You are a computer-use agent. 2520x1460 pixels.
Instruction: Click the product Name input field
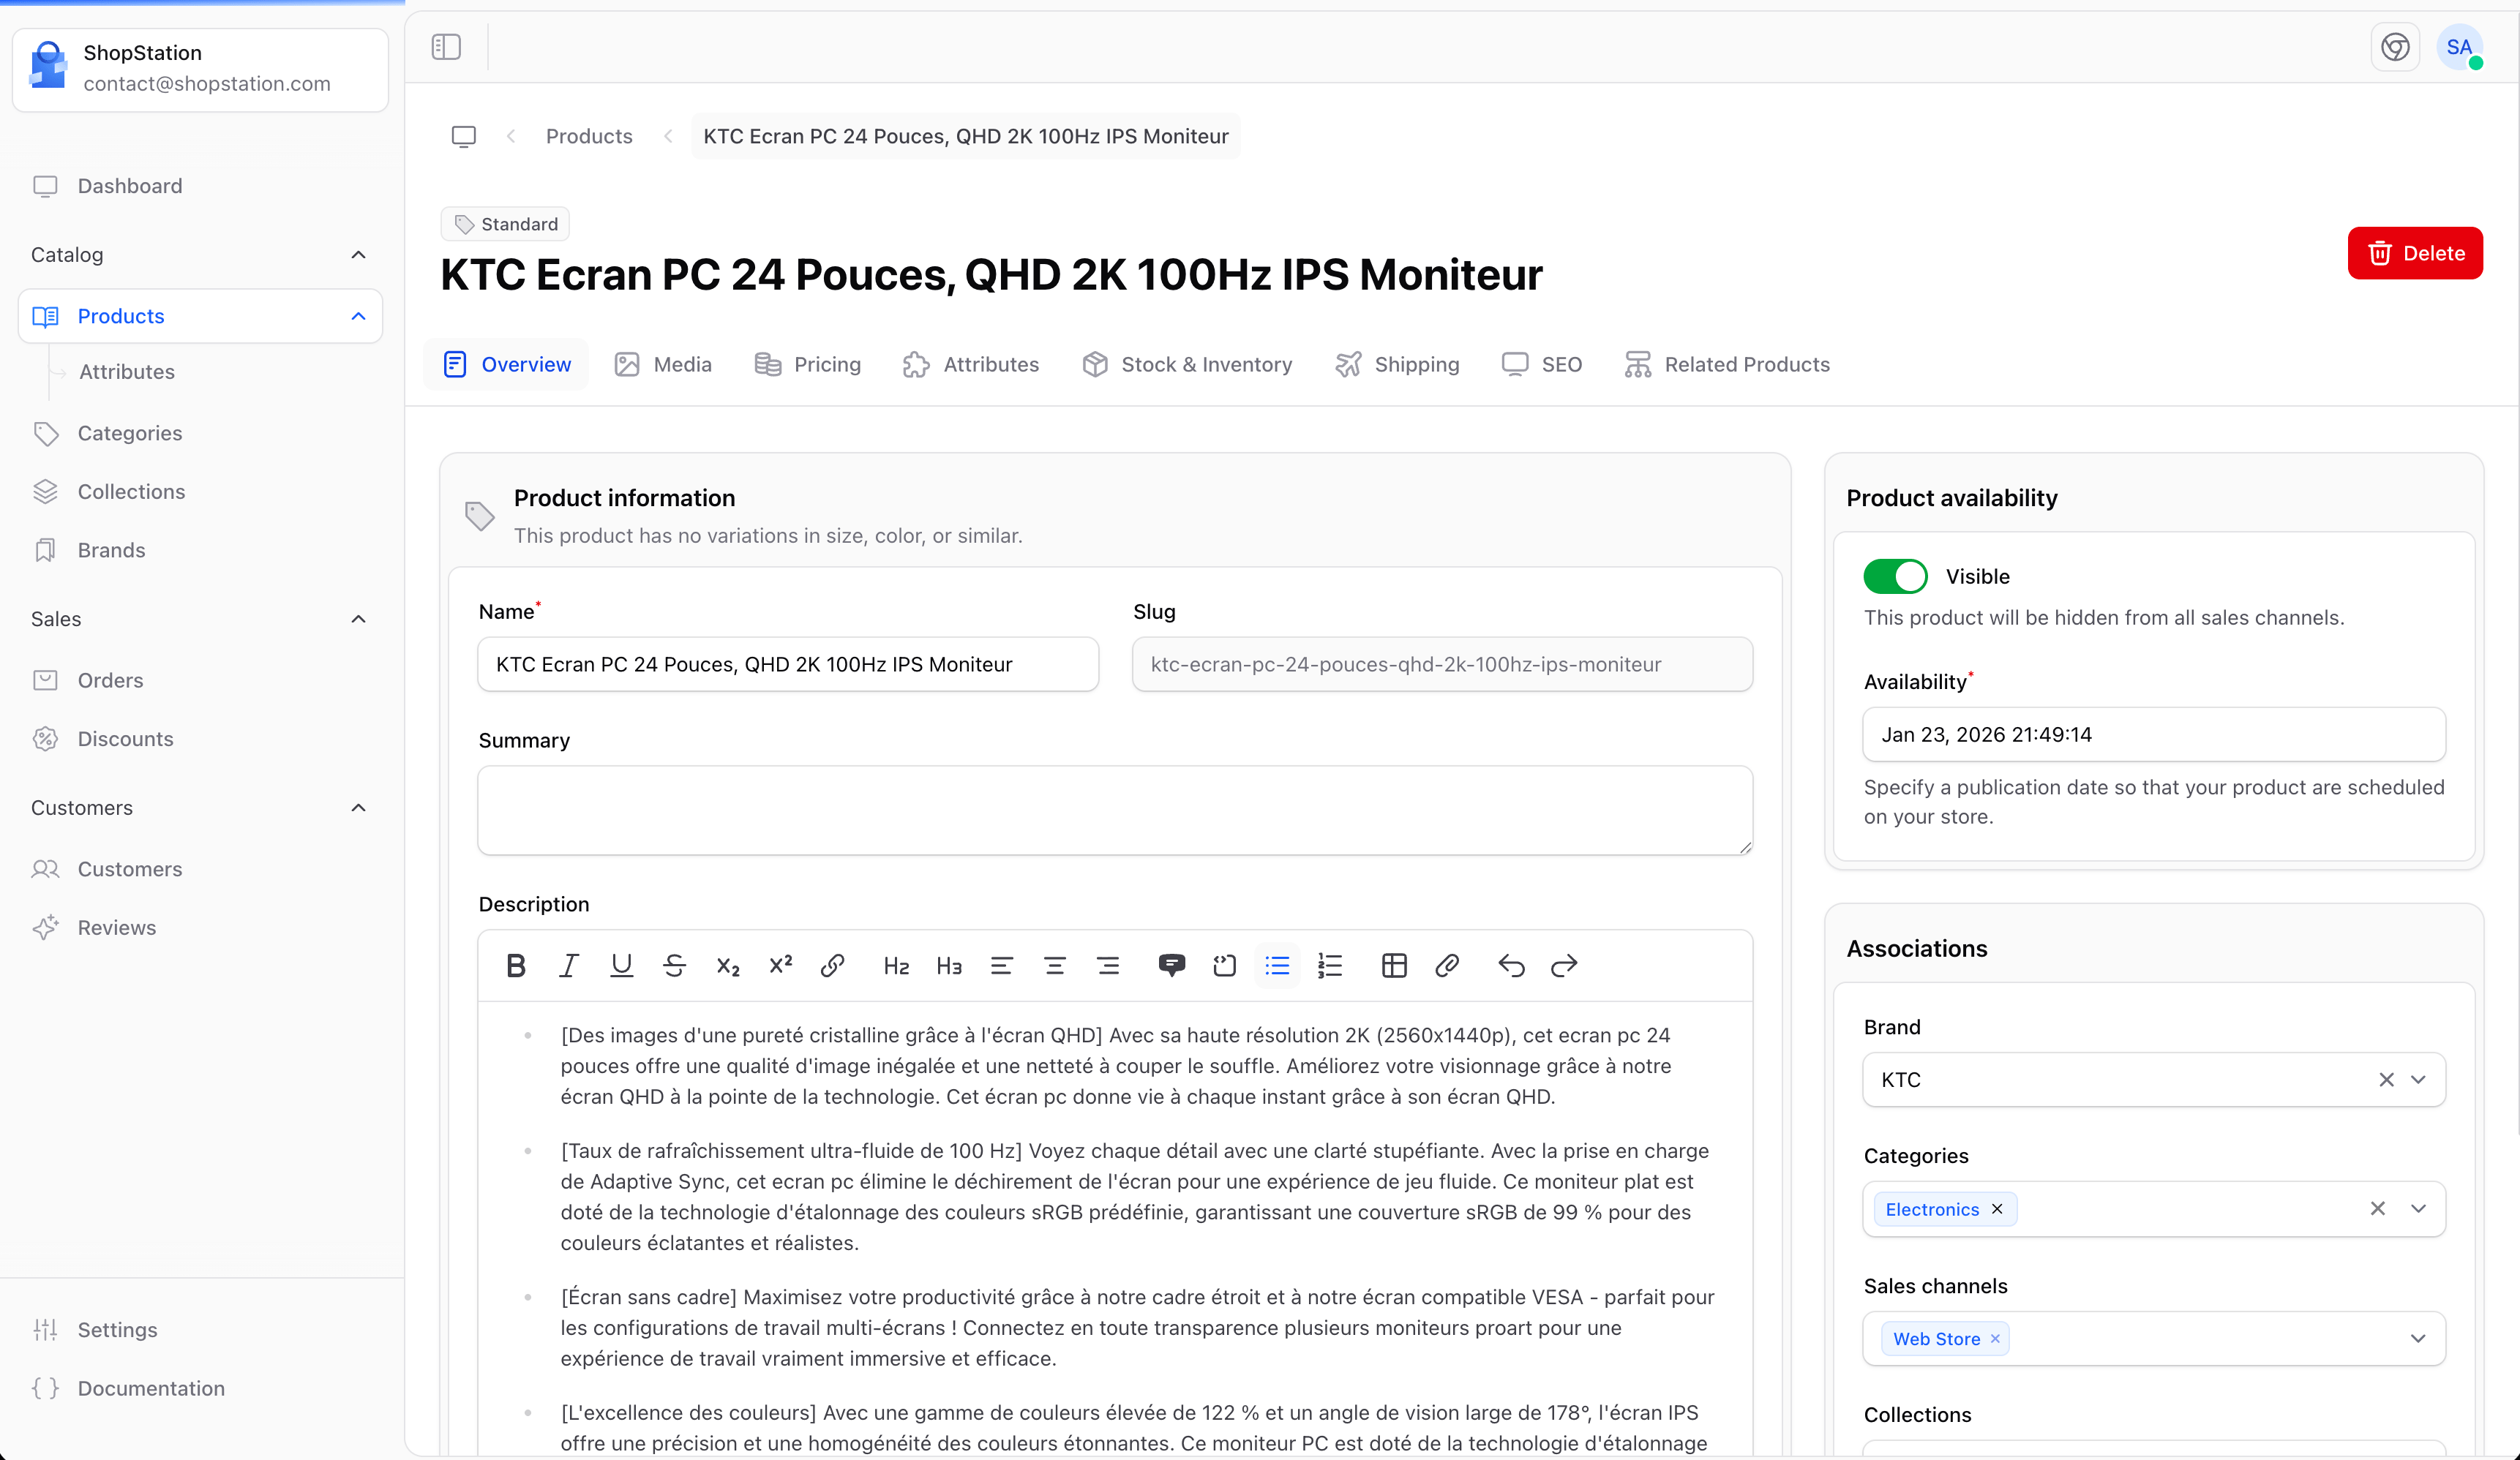point(788,664)
